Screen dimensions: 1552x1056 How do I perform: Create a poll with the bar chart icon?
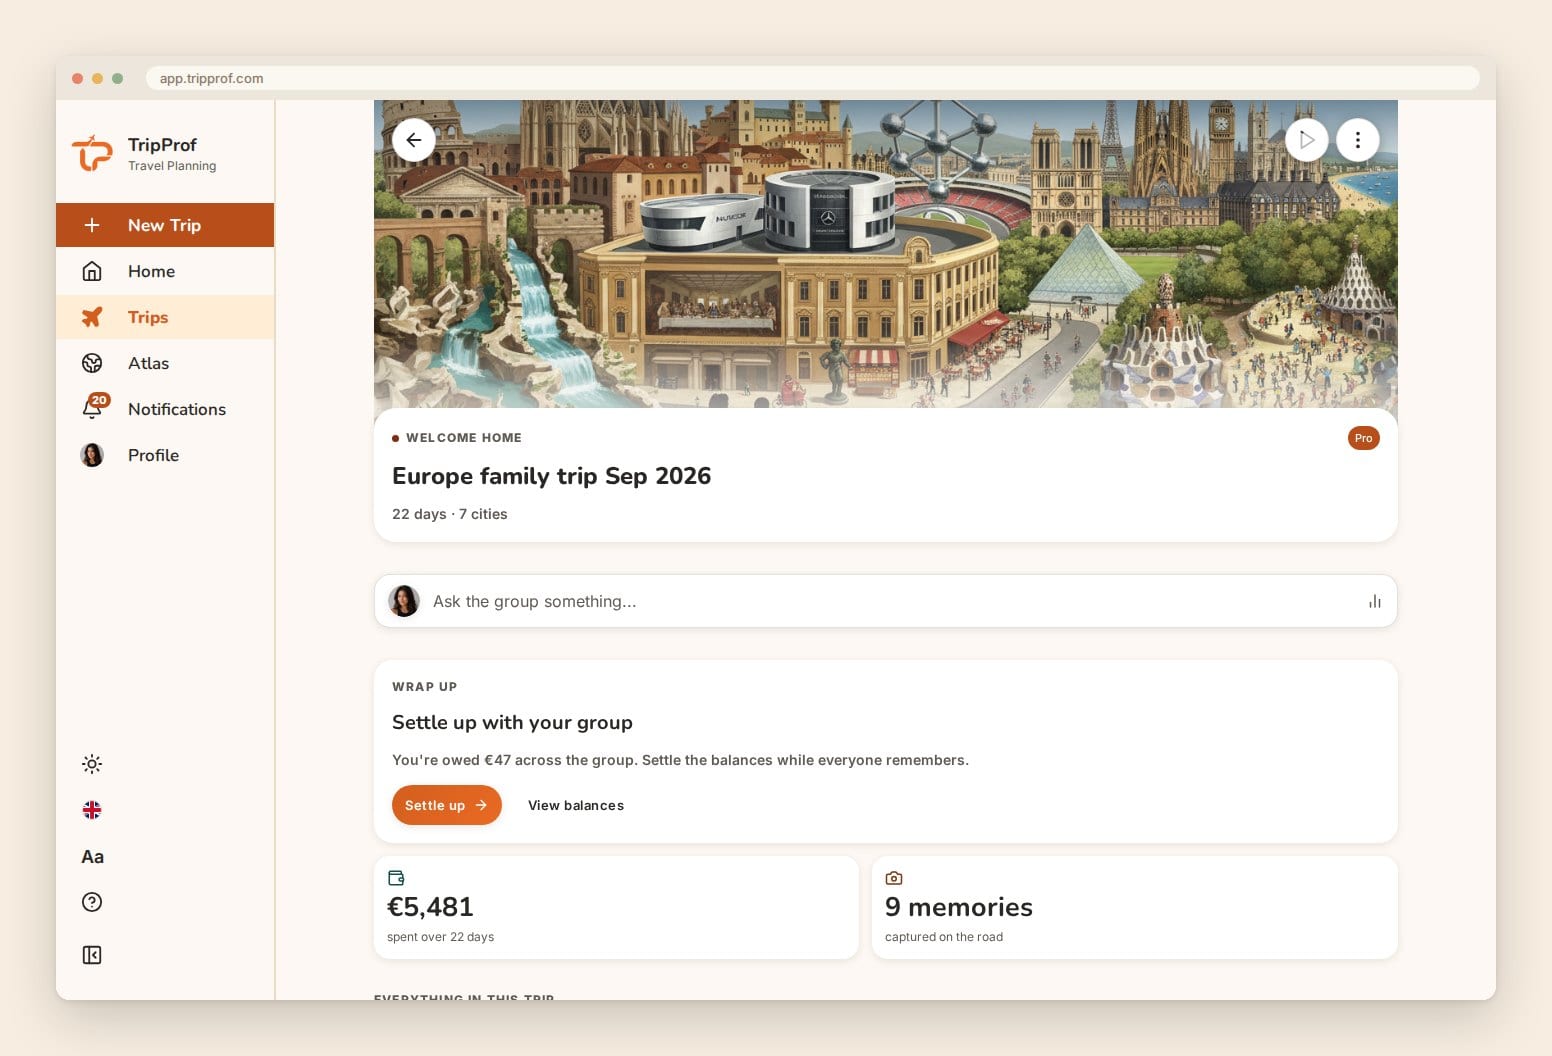tap(1375, 601)
